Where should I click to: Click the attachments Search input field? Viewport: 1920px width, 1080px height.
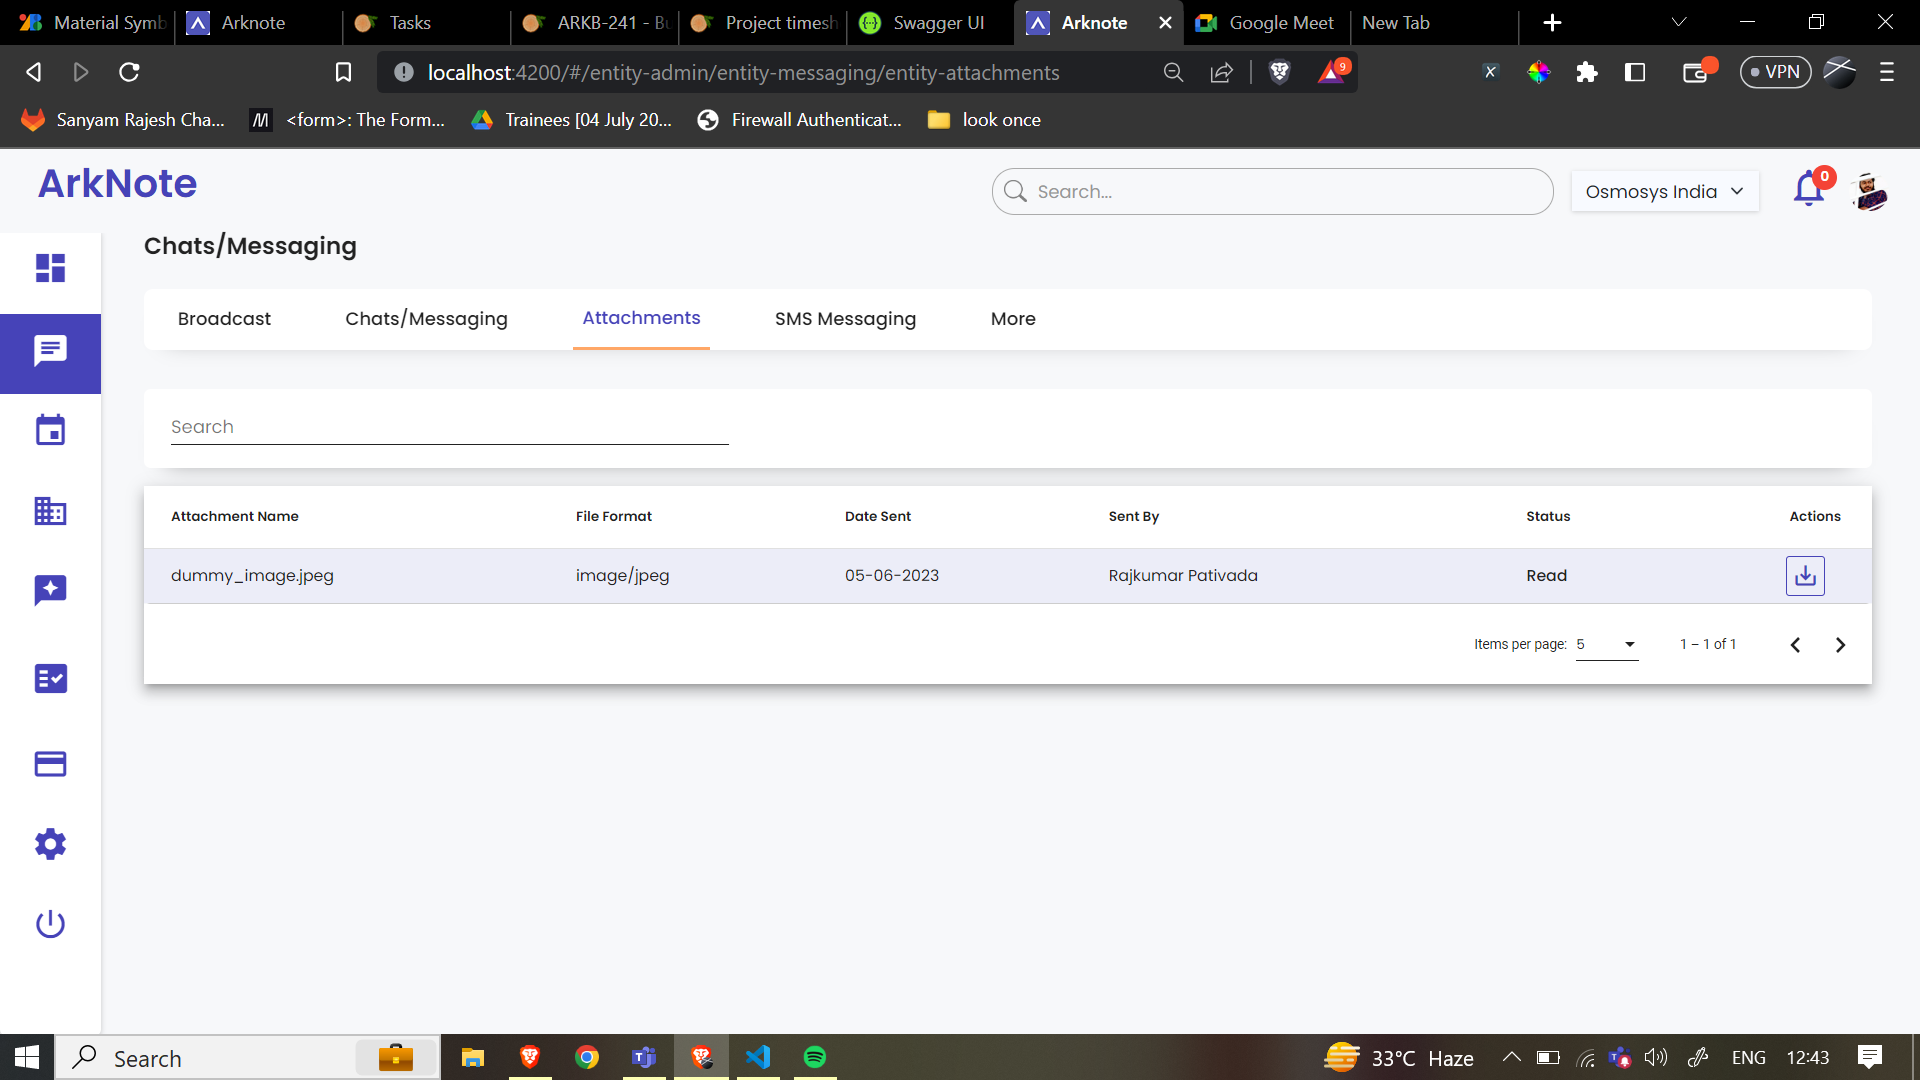[x=449, y=427]
